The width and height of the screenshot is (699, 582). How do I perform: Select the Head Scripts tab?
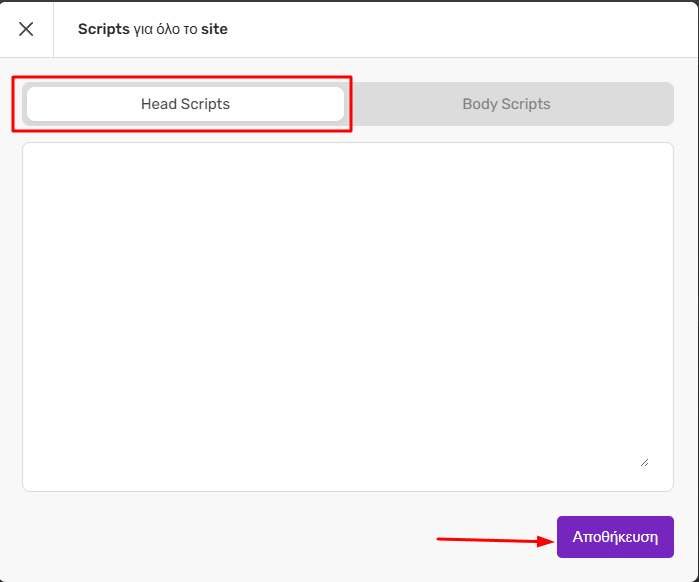point(185,104)
